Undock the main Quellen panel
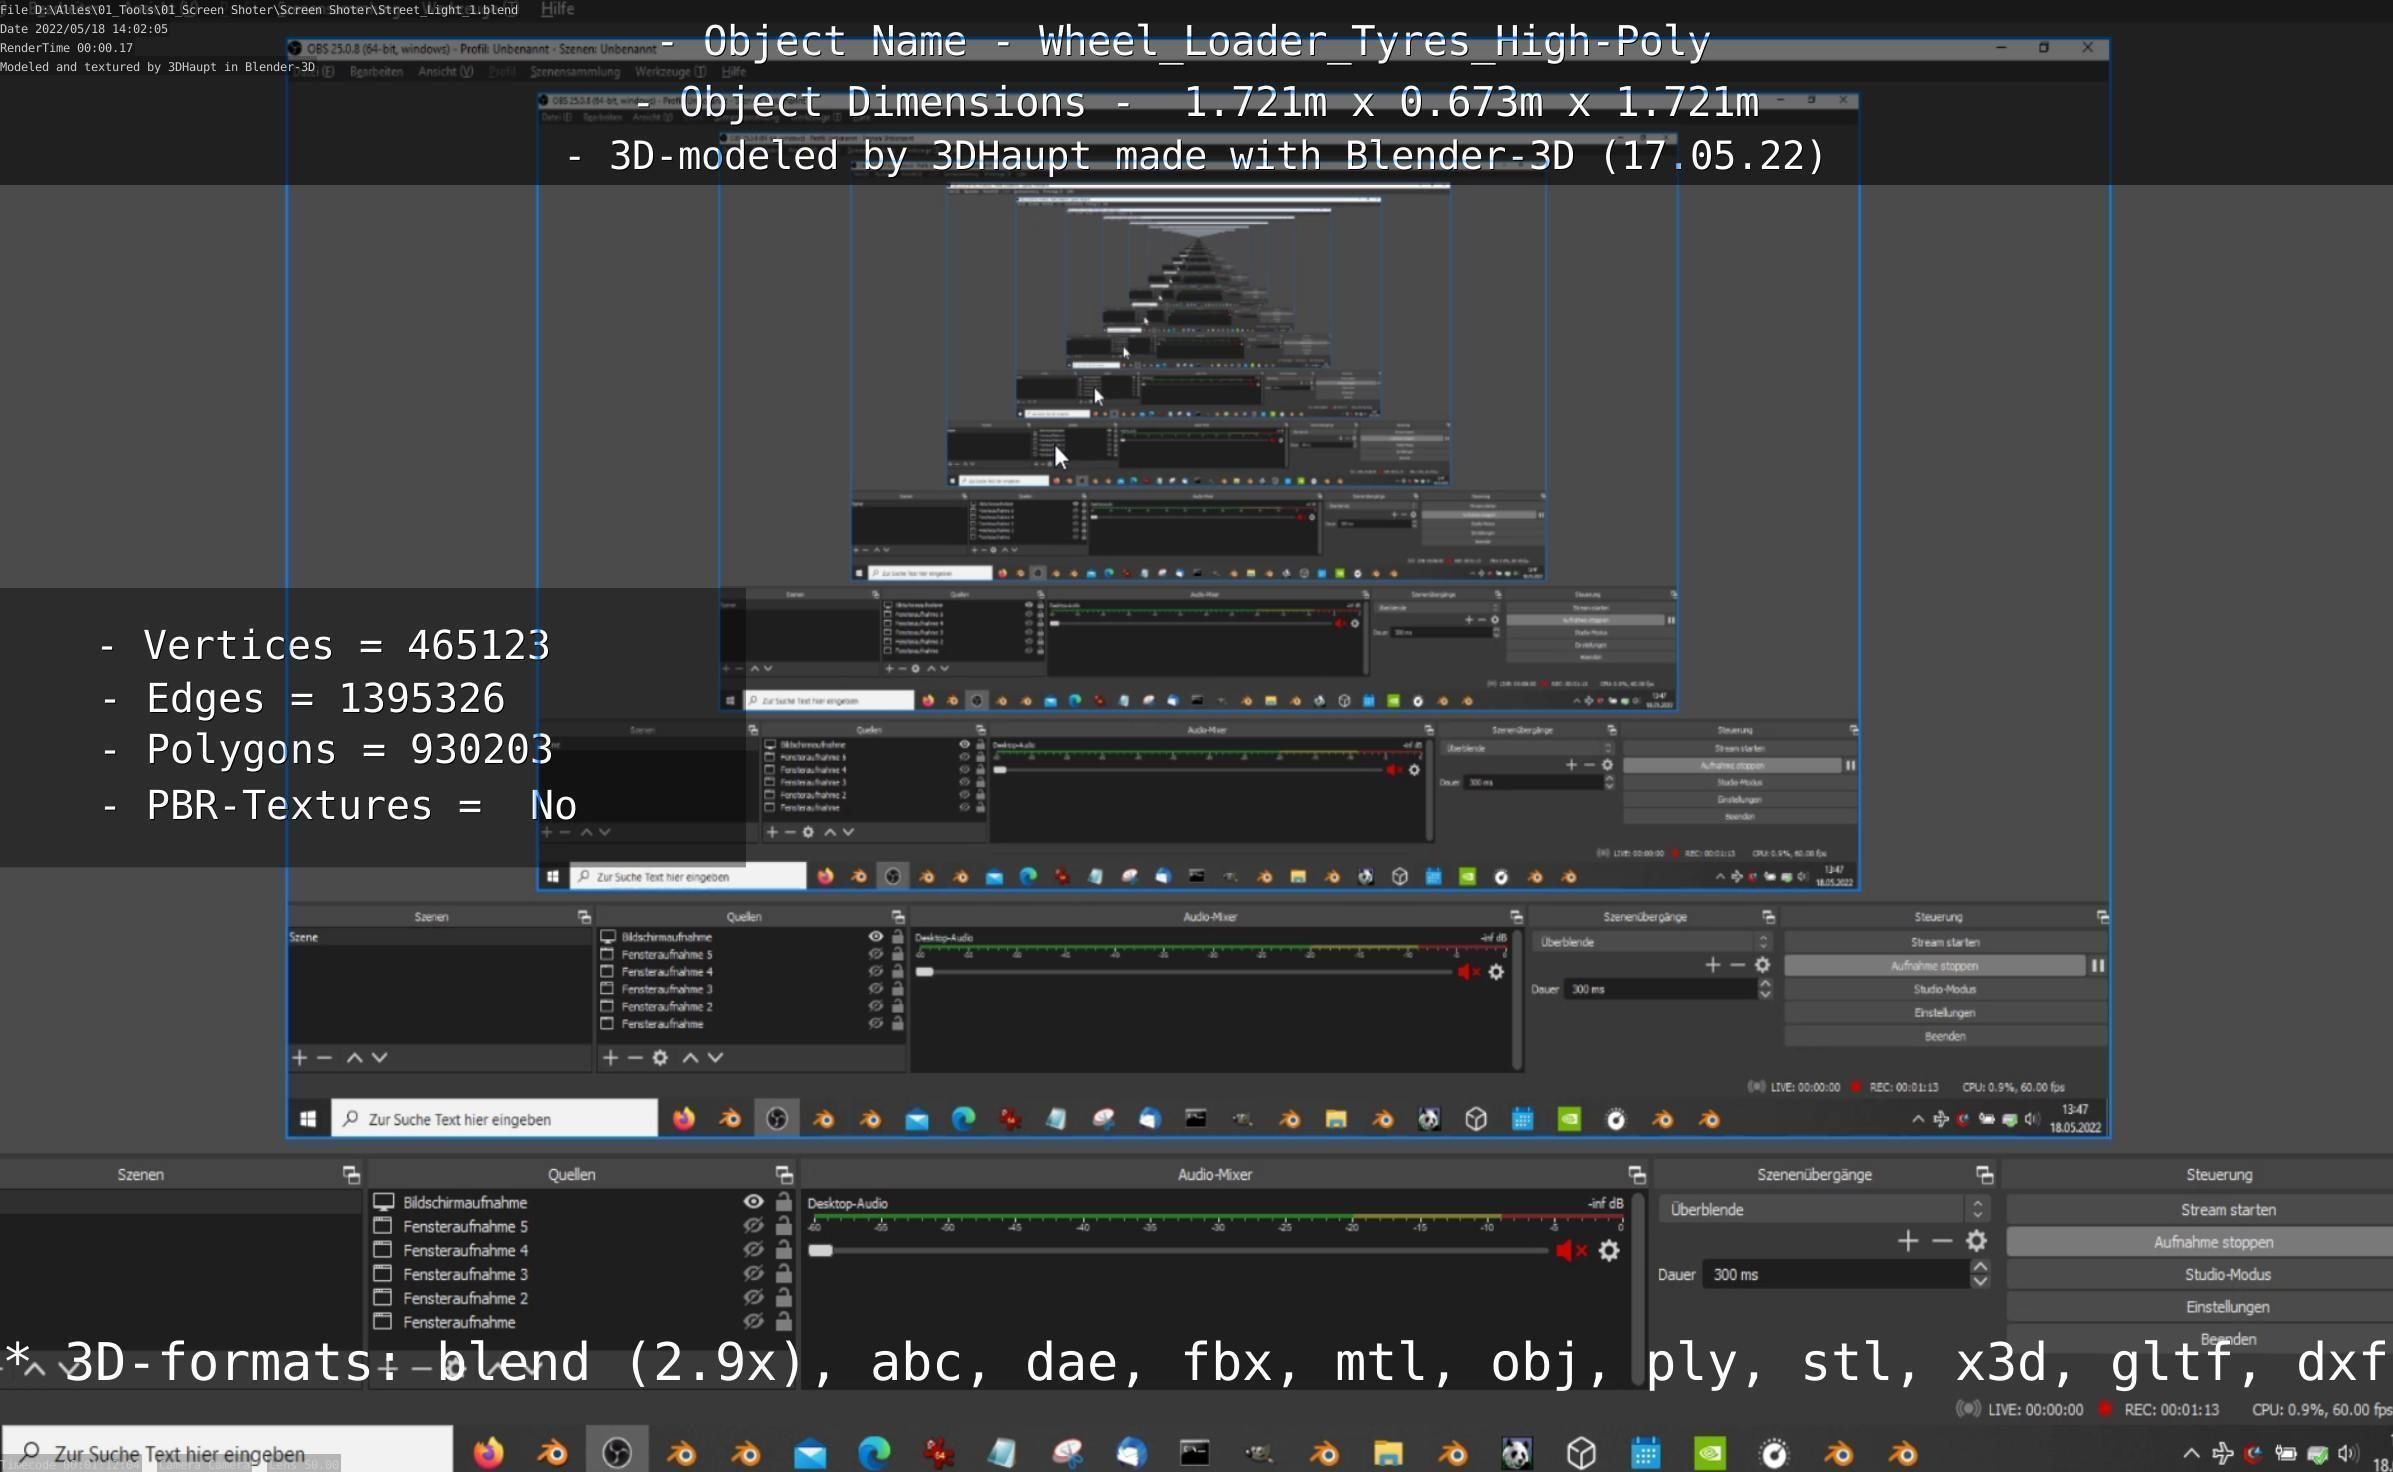This screenshot has width=2393, height=1472. (784, 1174)
